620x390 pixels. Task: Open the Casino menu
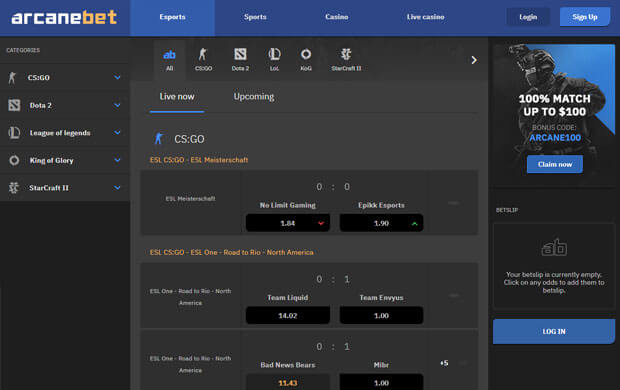(336, 17)
